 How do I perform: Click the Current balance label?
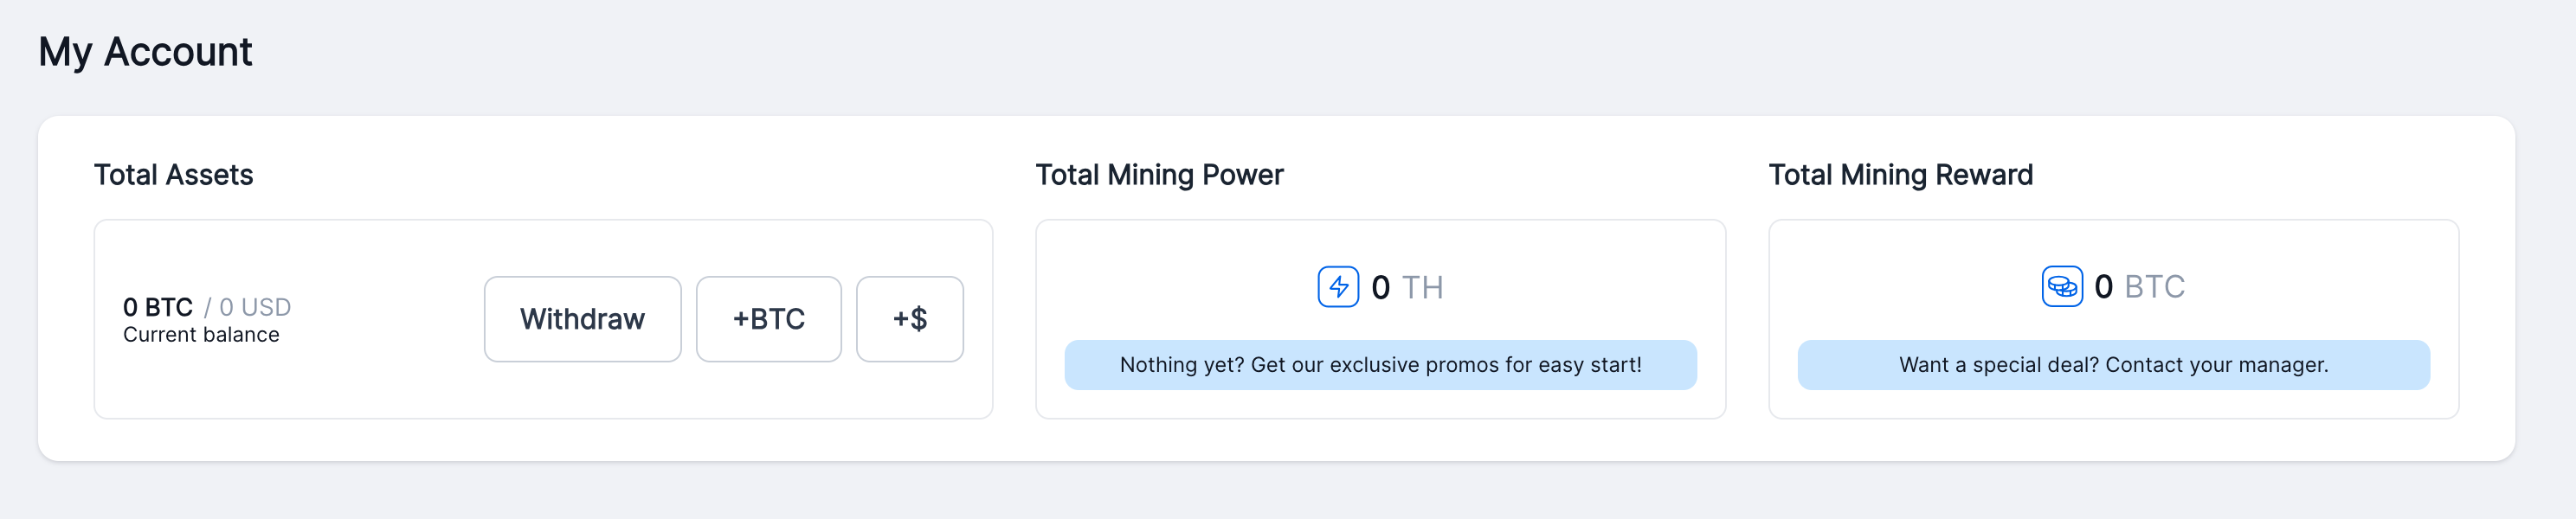click(201, 335)
